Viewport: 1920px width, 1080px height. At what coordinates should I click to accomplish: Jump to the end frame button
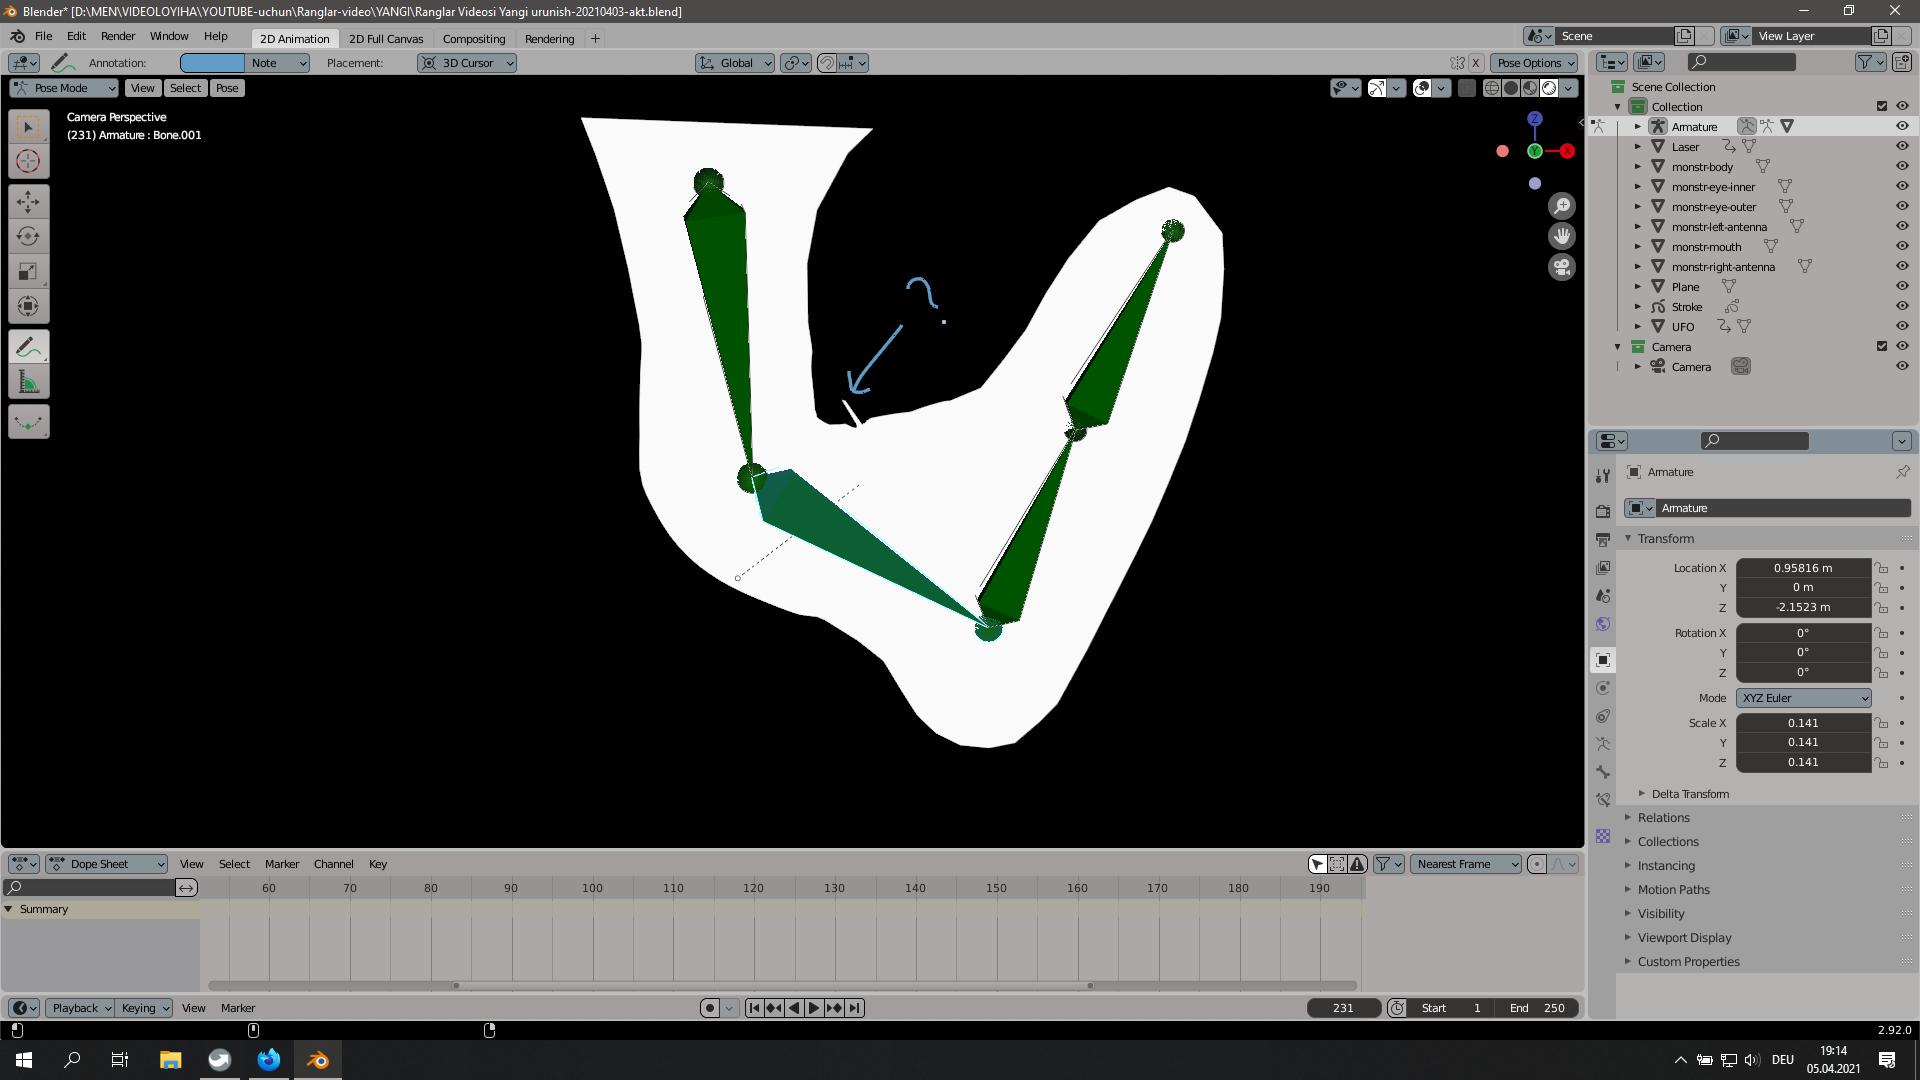click(855, 1008)
